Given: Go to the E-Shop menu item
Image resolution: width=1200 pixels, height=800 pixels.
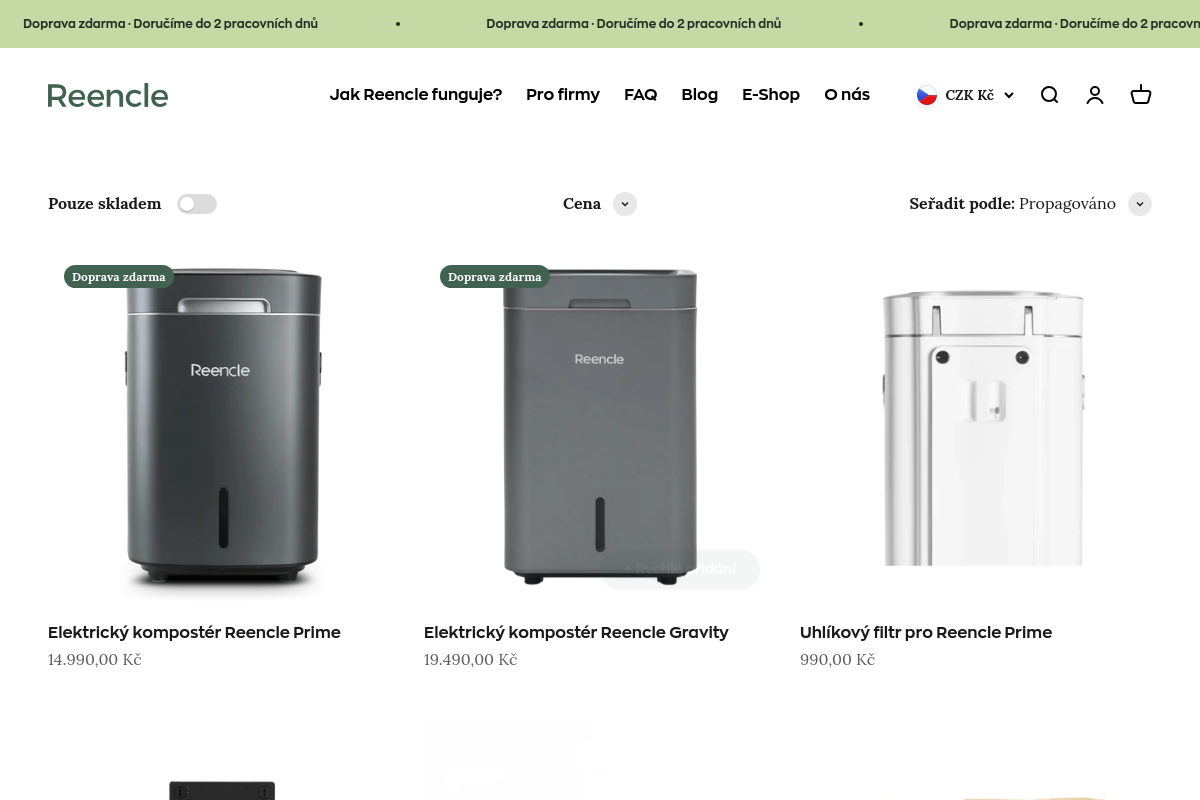Looking at the screenshot, I should (x=770, y=95).
